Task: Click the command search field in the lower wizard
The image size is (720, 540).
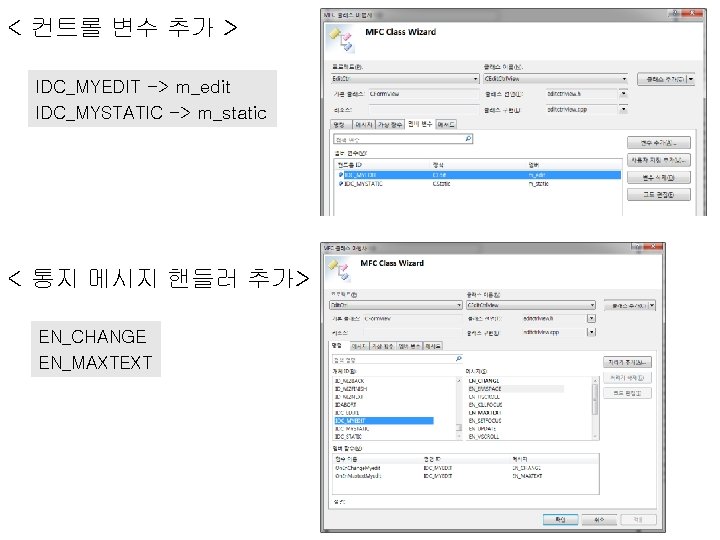Action: point(397,359)
